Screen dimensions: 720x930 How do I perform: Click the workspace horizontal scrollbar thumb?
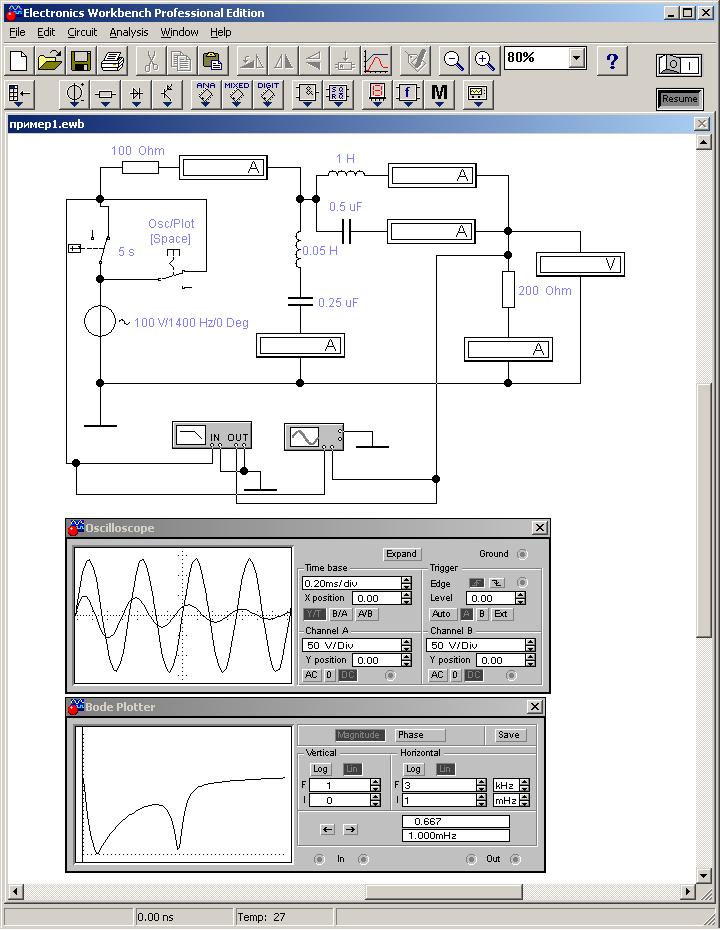coord(444,891)
